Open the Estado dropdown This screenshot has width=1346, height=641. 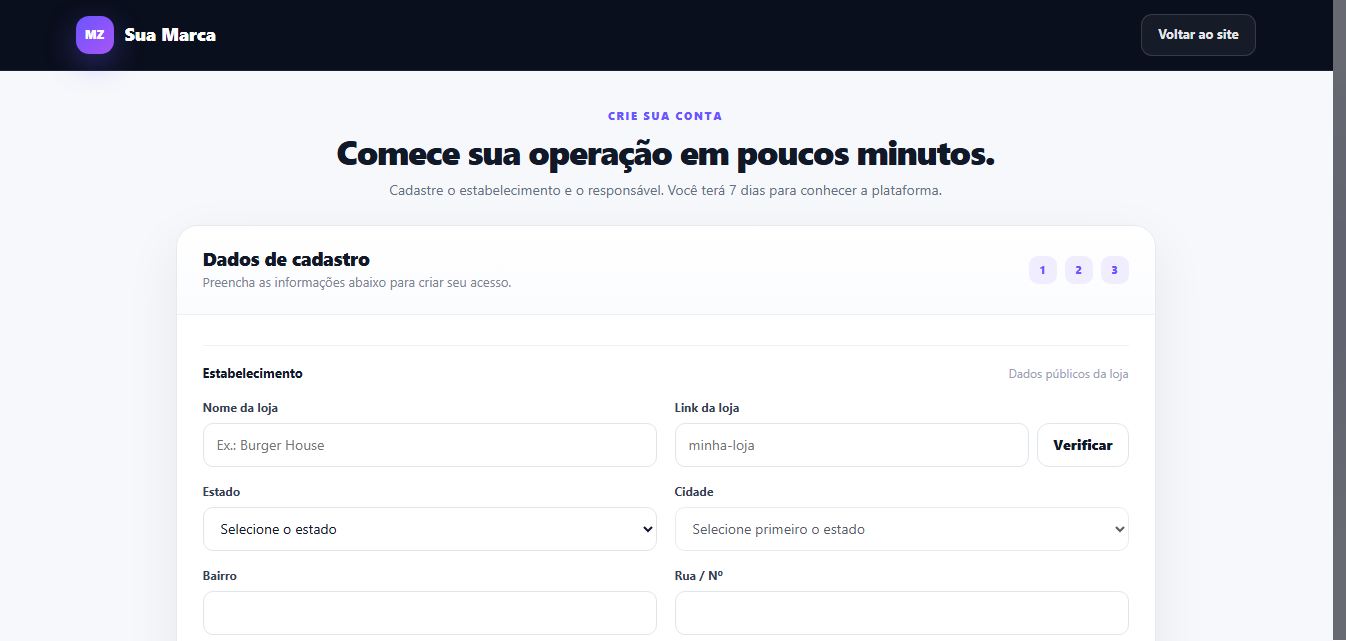coord(430,529)
